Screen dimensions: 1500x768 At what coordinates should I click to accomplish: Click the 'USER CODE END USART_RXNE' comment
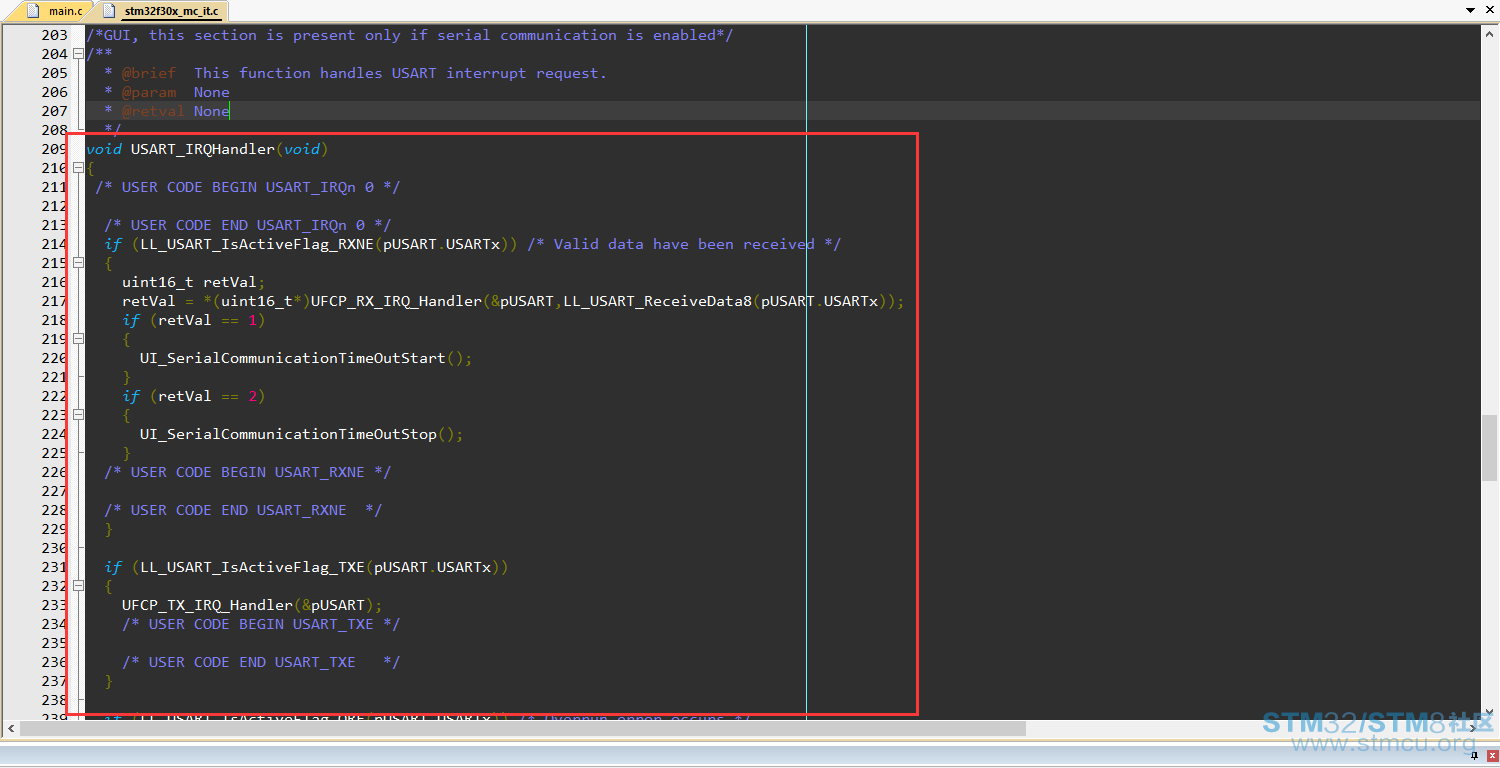(243, 510)
